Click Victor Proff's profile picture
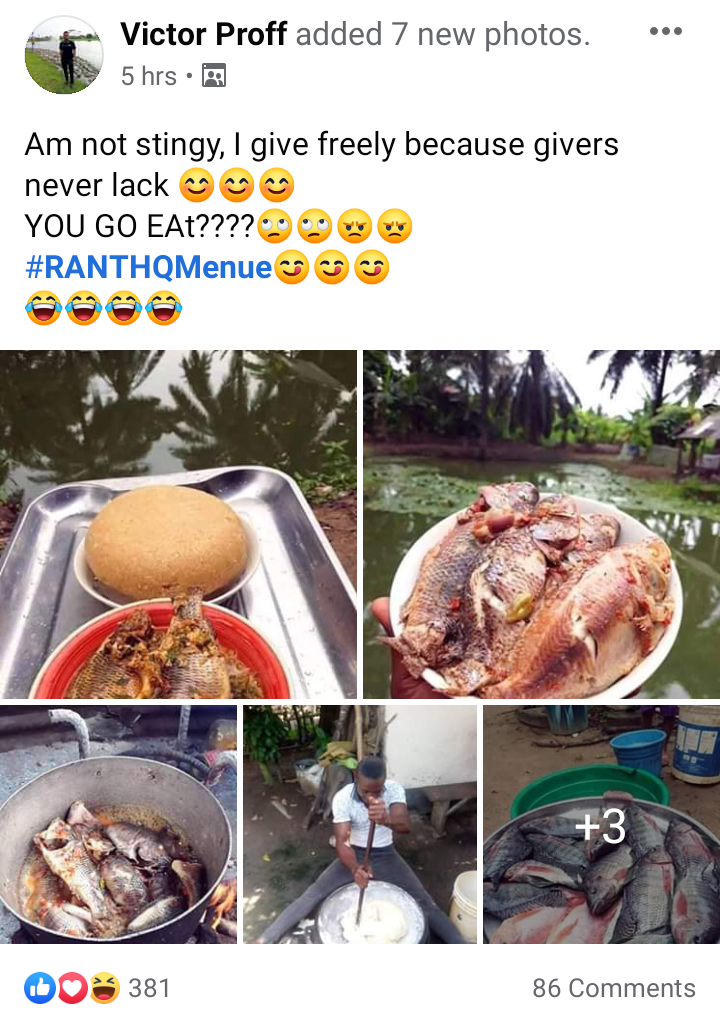Screen dimensions: 720x1019 tap(64, 55)
